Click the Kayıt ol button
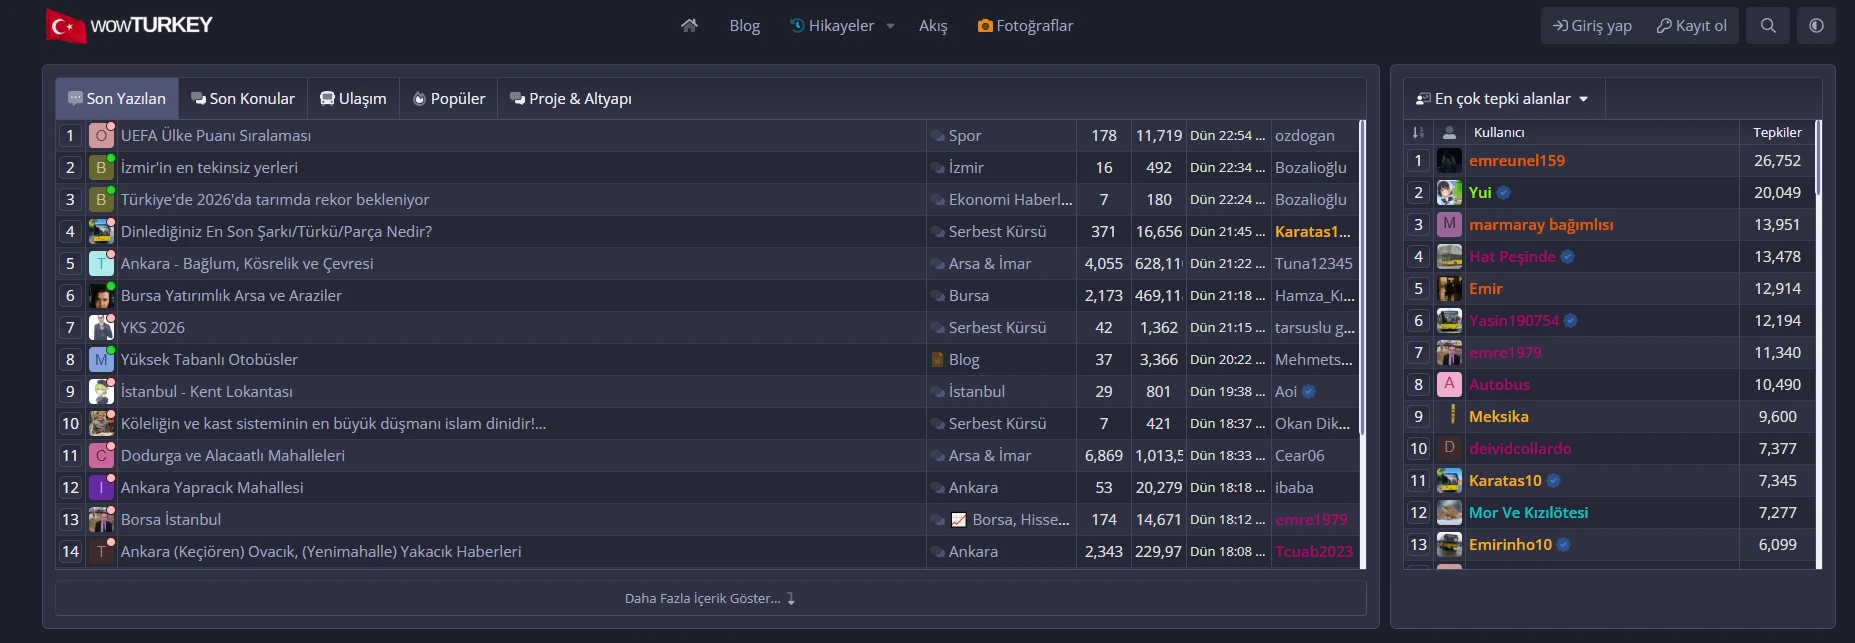 point(1691,26)
